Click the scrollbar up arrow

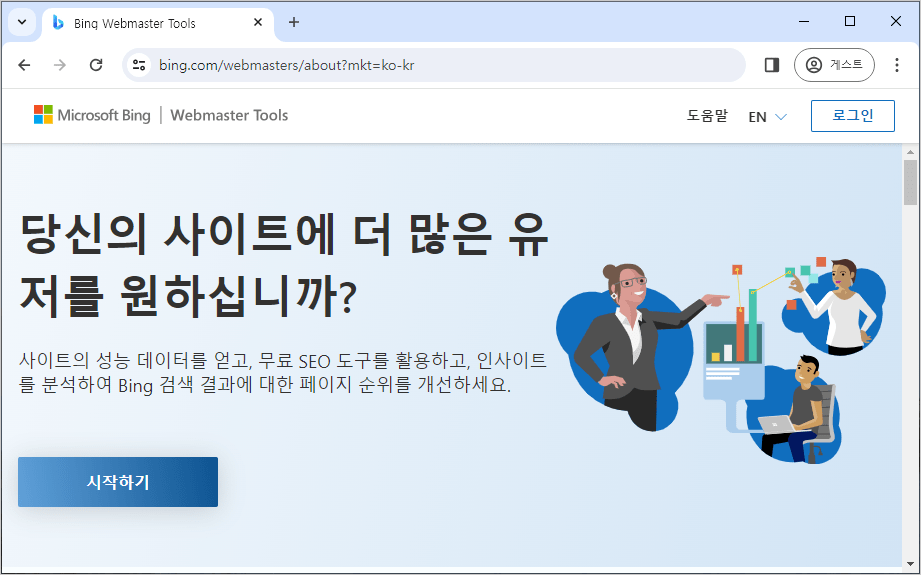910,151
